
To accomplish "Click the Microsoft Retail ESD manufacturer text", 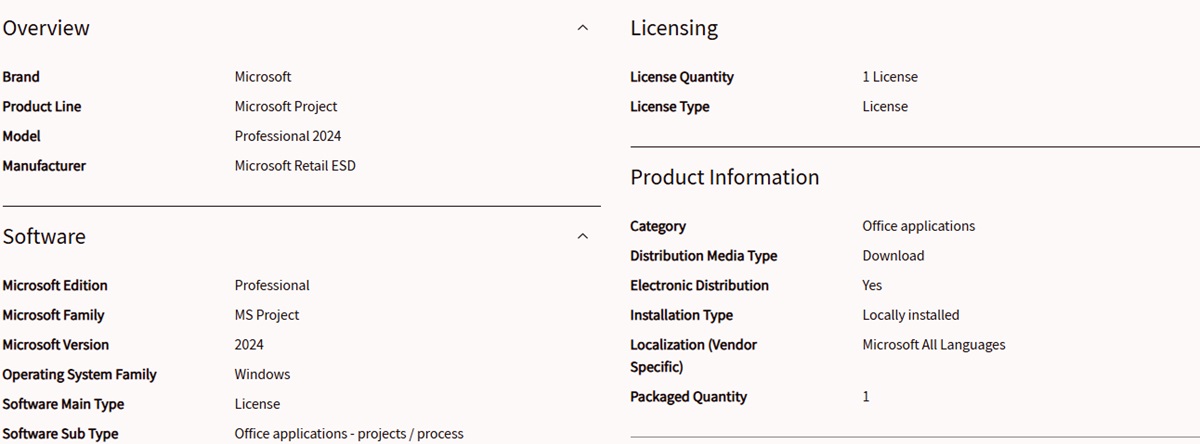I will (x=295, y=166).
